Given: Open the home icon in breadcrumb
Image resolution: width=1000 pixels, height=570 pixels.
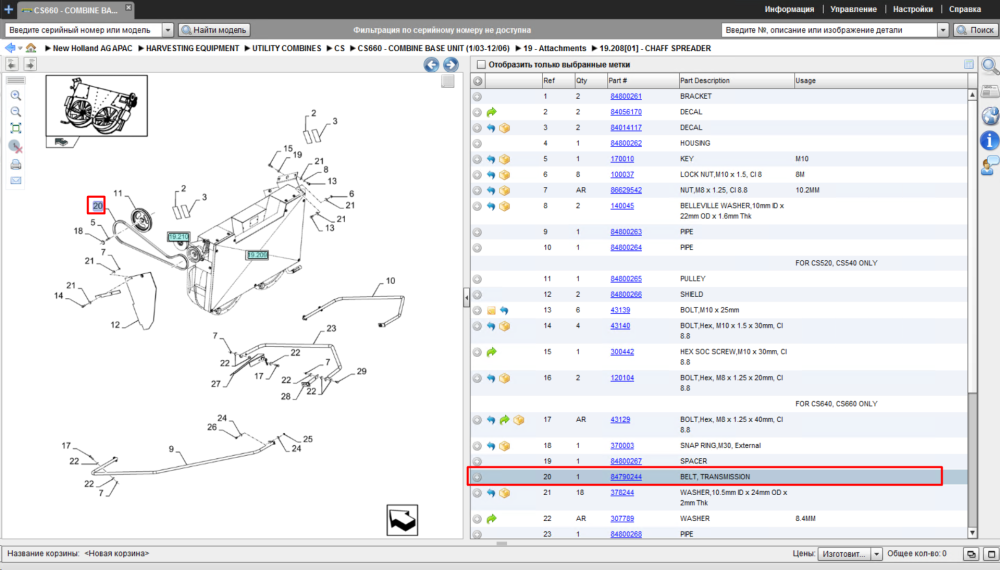Looking at the screenshot, I should (x=31, y=48).
